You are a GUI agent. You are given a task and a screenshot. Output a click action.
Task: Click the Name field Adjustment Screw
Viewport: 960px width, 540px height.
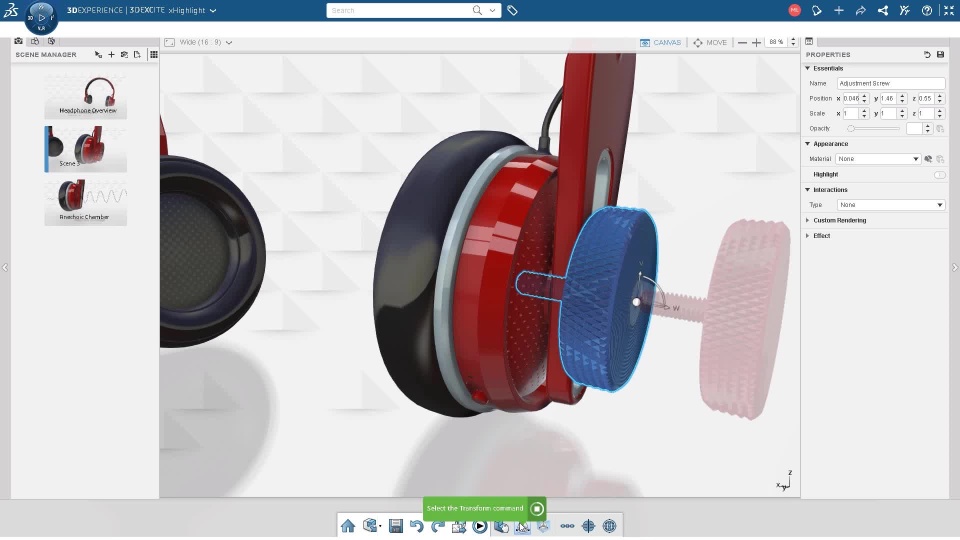click(x=891, y=83)
